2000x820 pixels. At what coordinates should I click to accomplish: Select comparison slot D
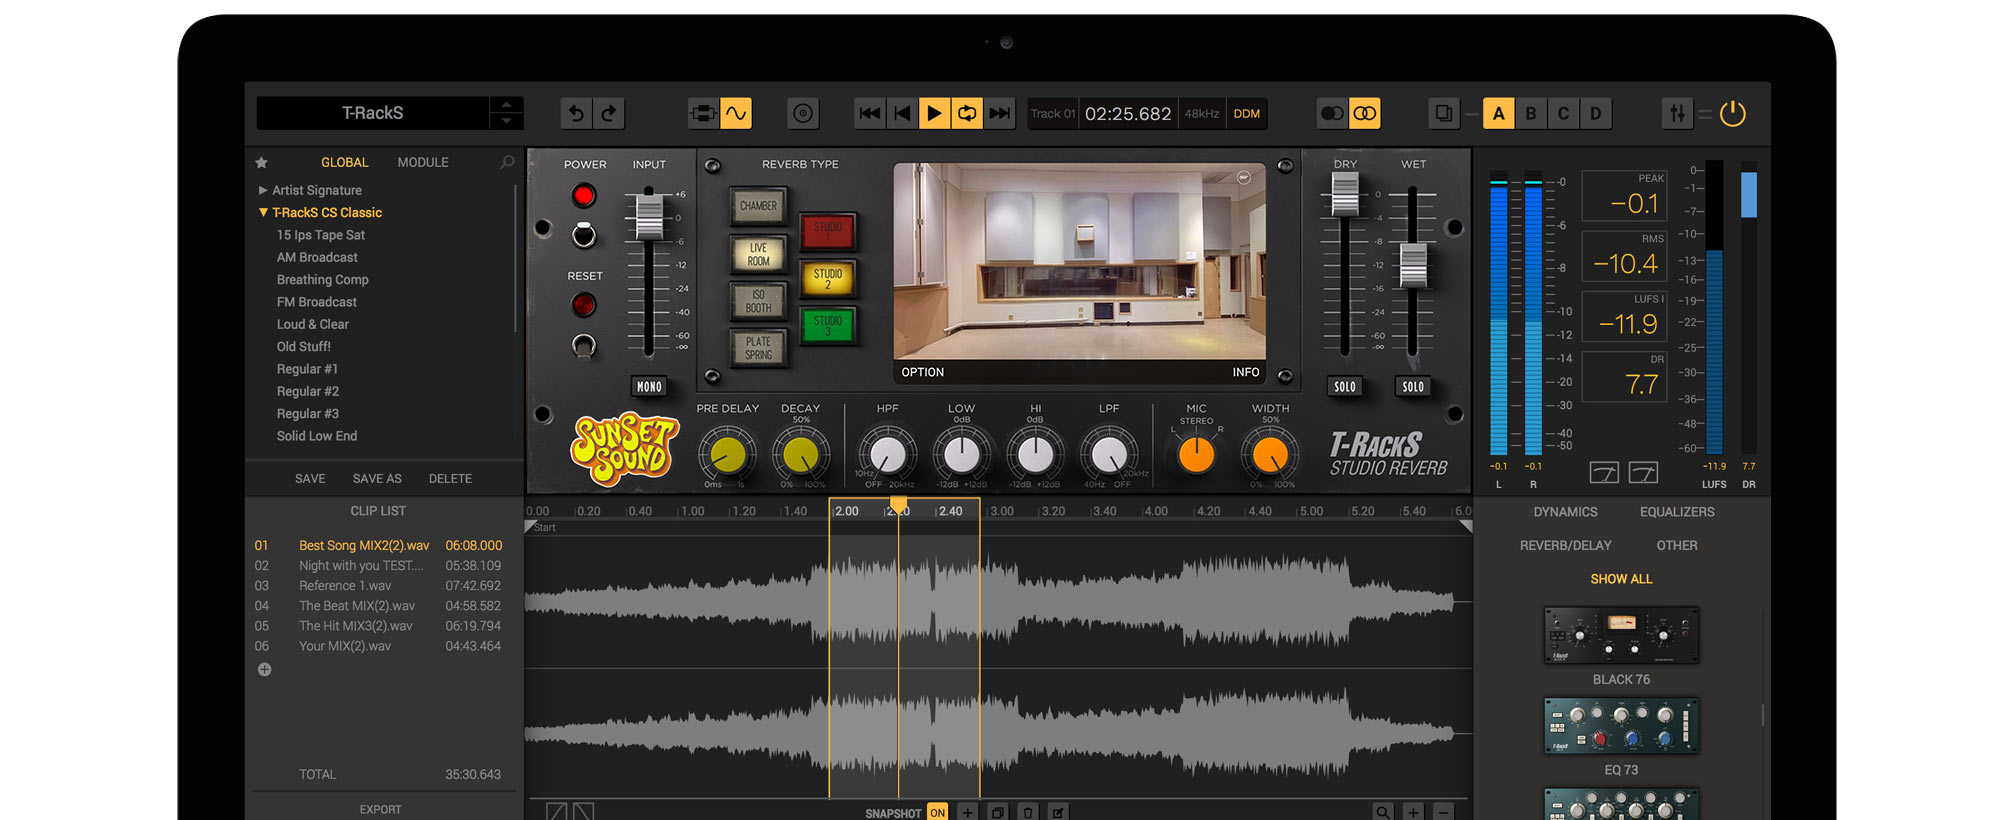(x=1596, y=114)
